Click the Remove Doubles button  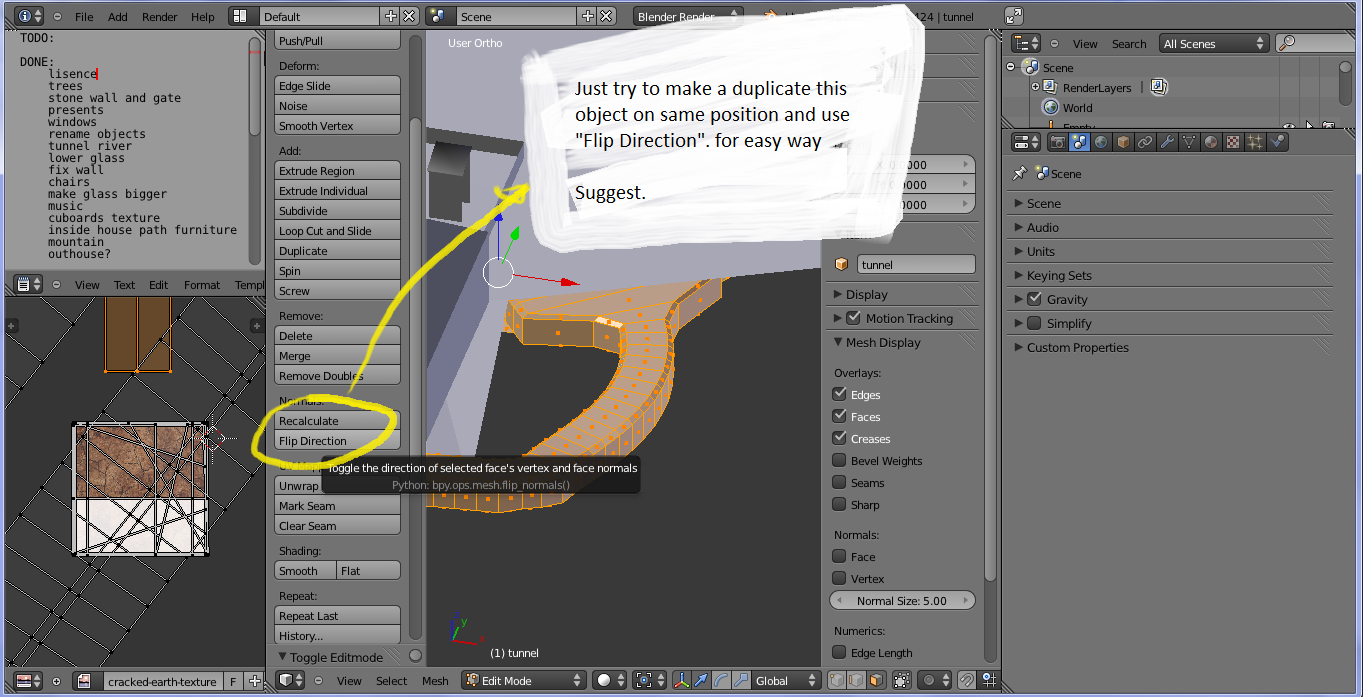tap(337, 376)
